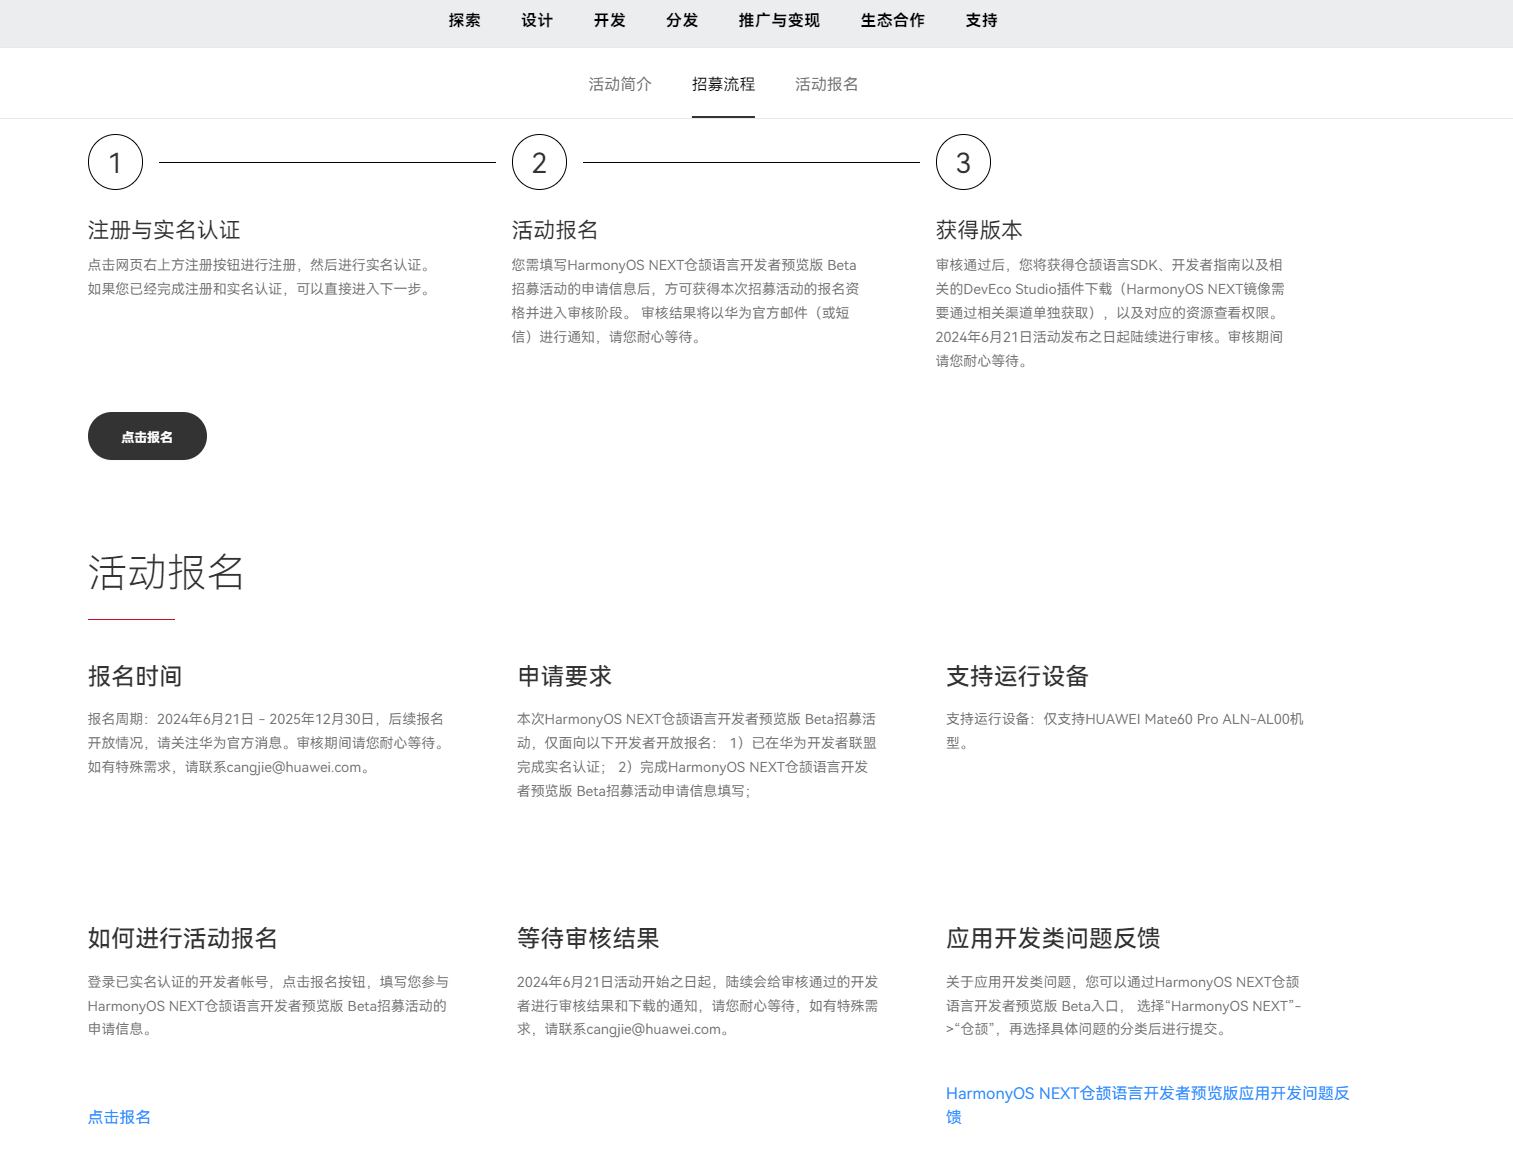1513x1170 pixels.
Task: Click the 等待审核结果 heading
Action: (x=588, y=938)
